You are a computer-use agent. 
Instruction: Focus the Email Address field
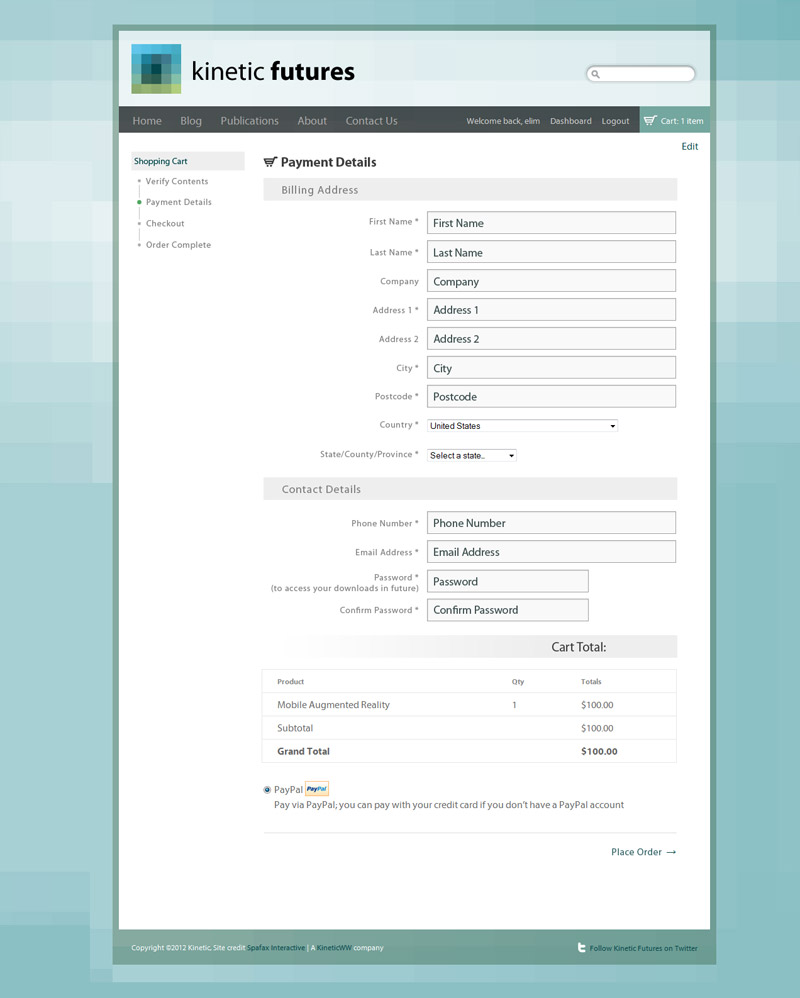(x=551, y=552)
